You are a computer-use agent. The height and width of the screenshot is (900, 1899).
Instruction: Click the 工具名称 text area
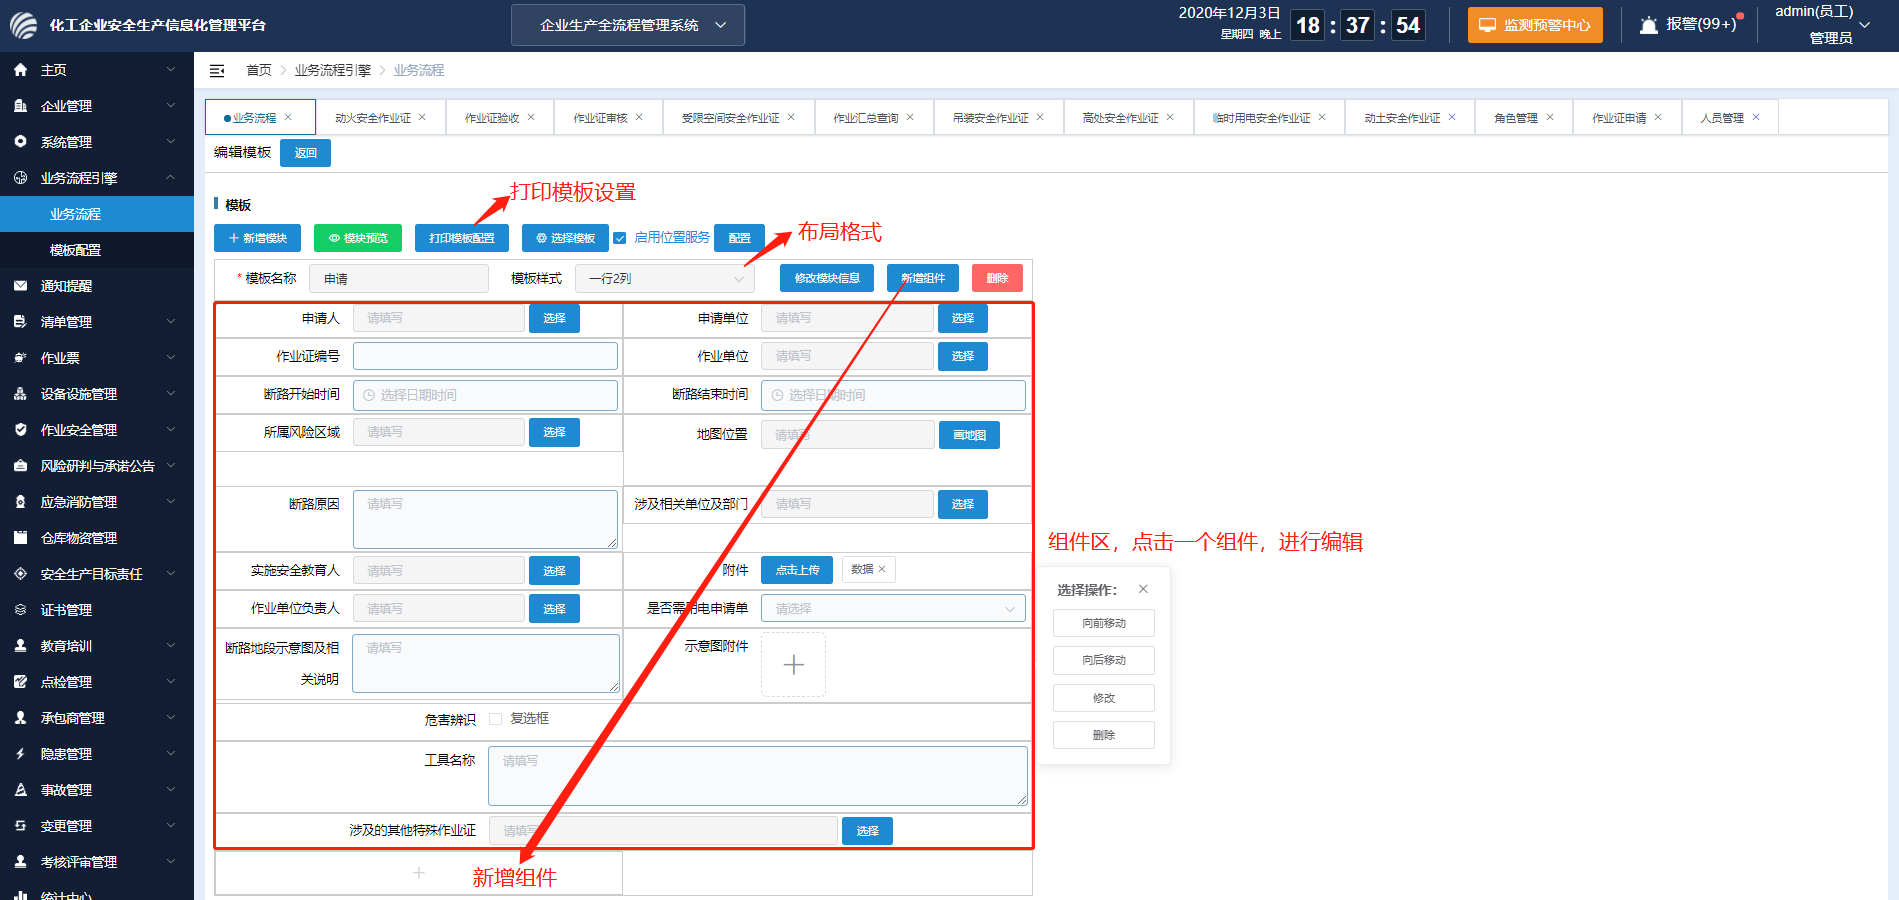click(x=758, y=775)
